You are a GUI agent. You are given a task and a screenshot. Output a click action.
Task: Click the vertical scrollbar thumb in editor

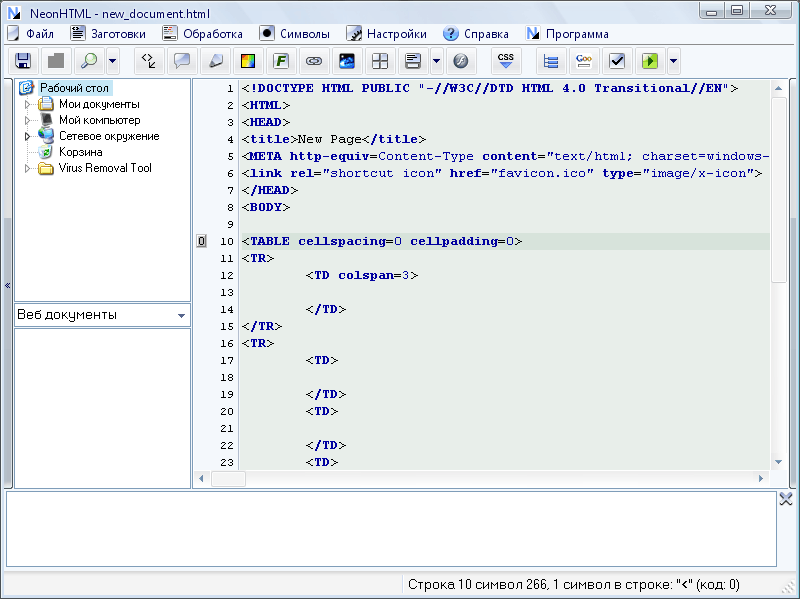779,190
